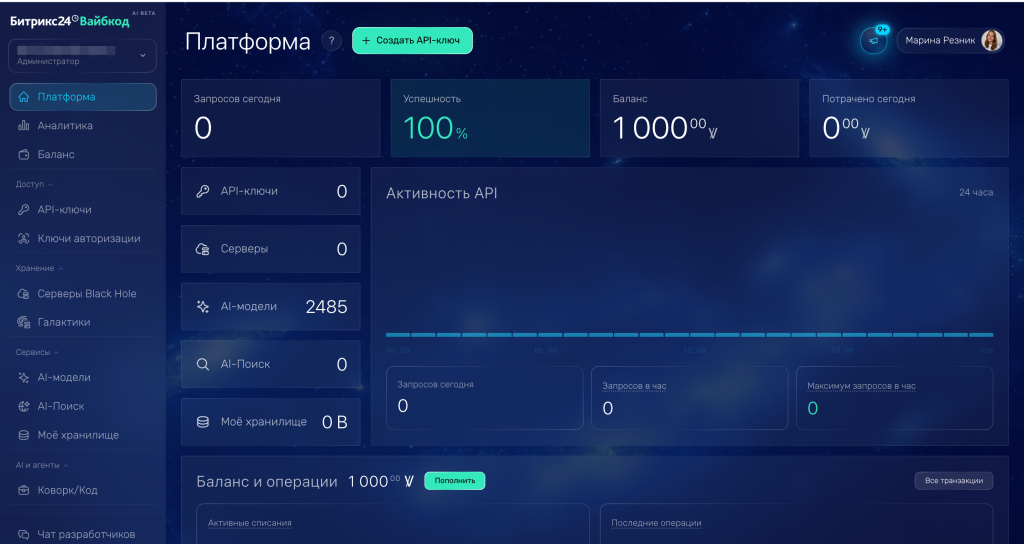Go to Аналитика in the sidebar
The height and width of the screenshot is (544, 1024).
click(x=83, y=125)
